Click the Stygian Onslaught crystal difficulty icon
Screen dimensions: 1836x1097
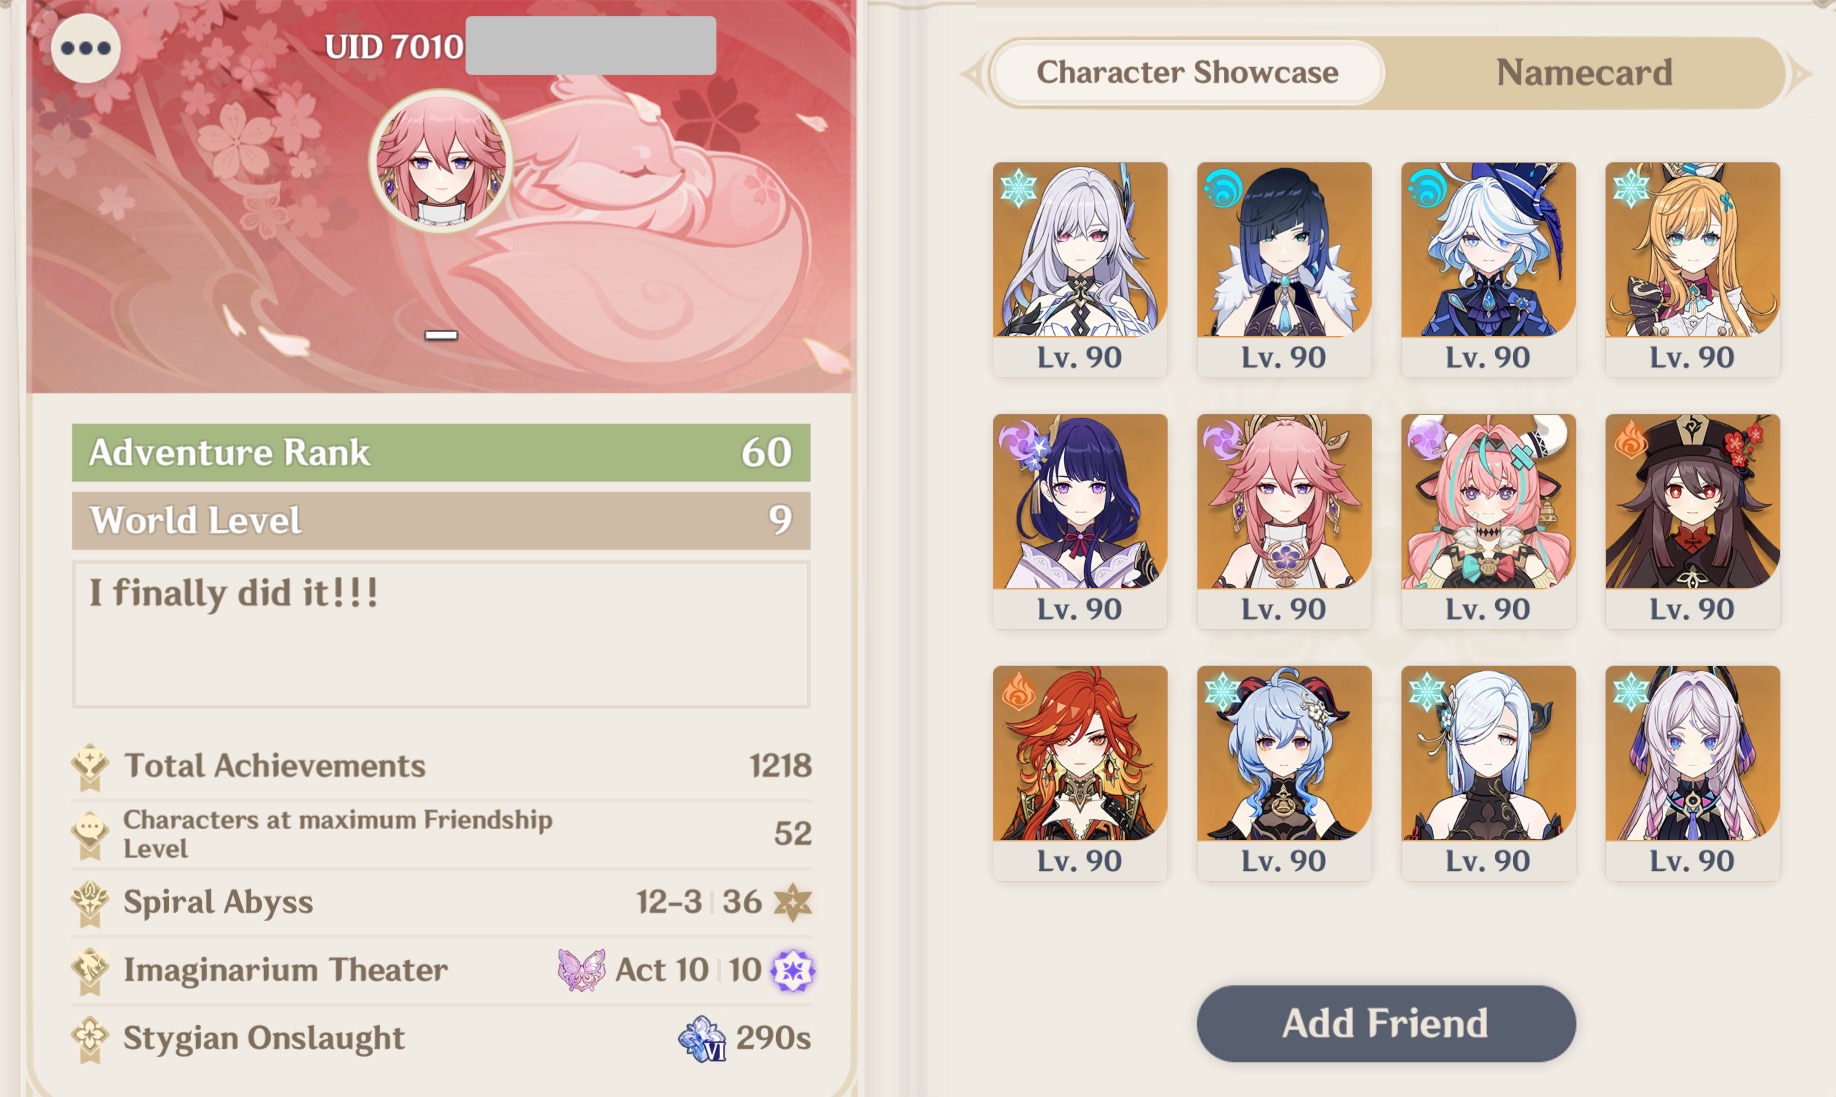click(702, 1039)
